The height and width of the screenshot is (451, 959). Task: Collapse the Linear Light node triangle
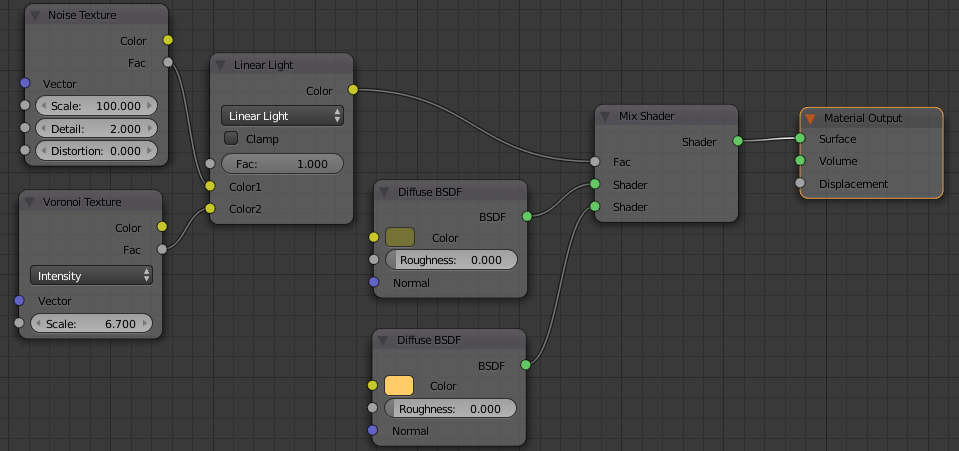point(221,65)
